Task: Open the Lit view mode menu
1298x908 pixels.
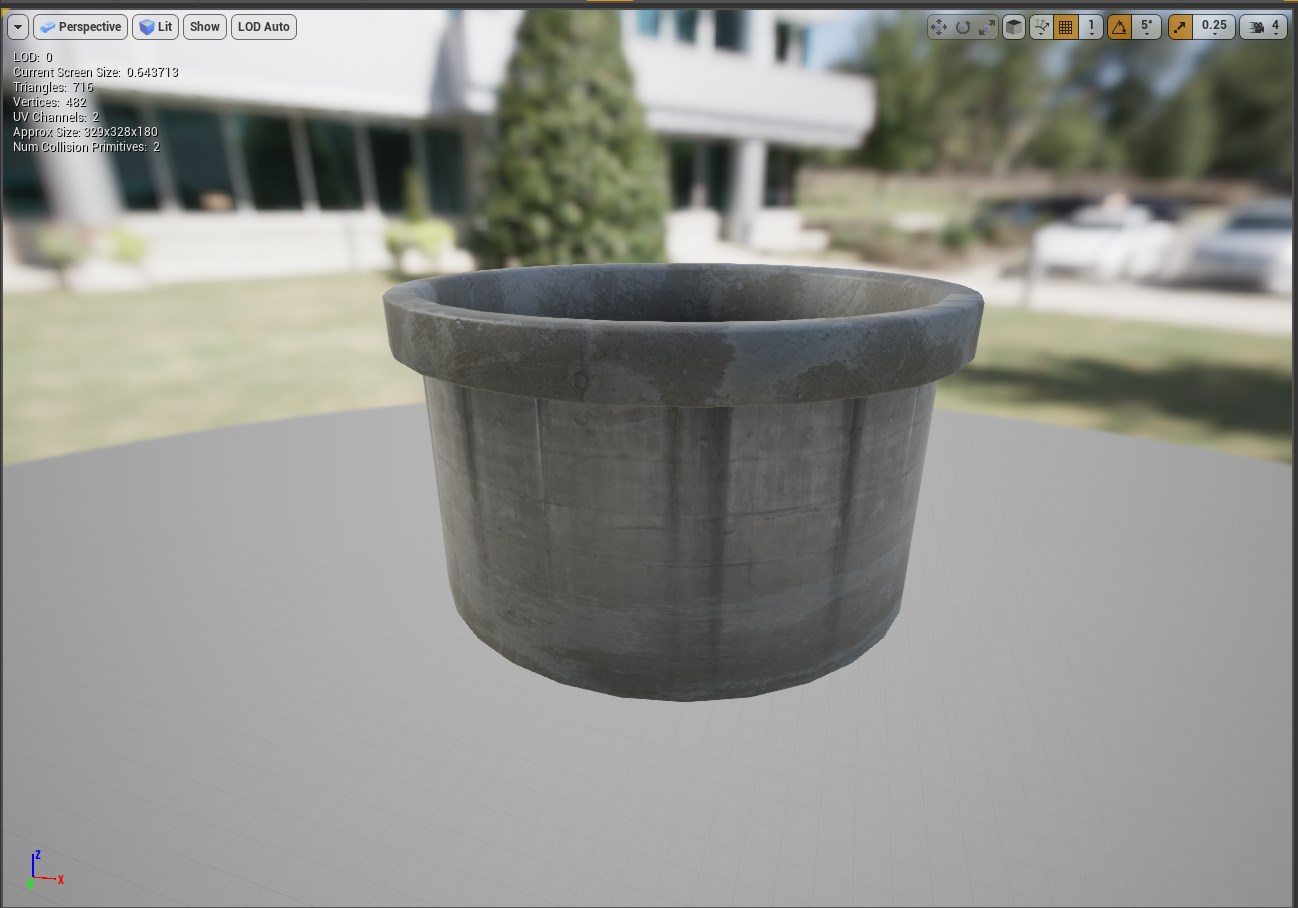Action: 155,27
